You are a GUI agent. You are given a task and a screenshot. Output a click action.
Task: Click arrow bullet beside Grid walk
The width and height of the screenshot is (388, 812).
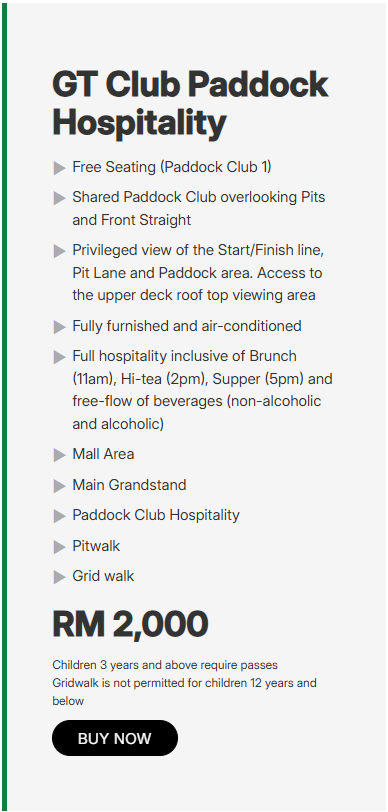[x=60, y=577]
